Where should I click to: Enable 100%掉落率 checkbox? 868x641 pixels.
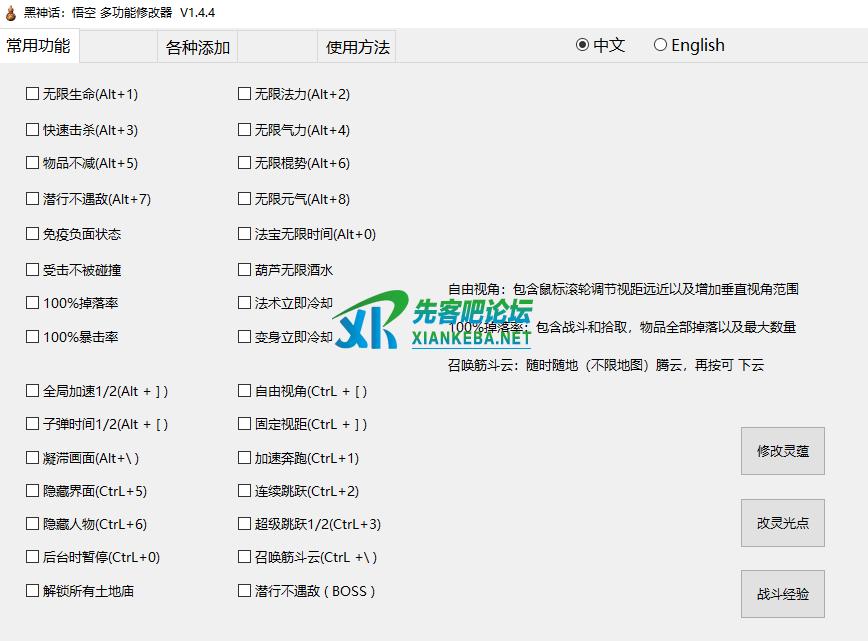point(33,303)
